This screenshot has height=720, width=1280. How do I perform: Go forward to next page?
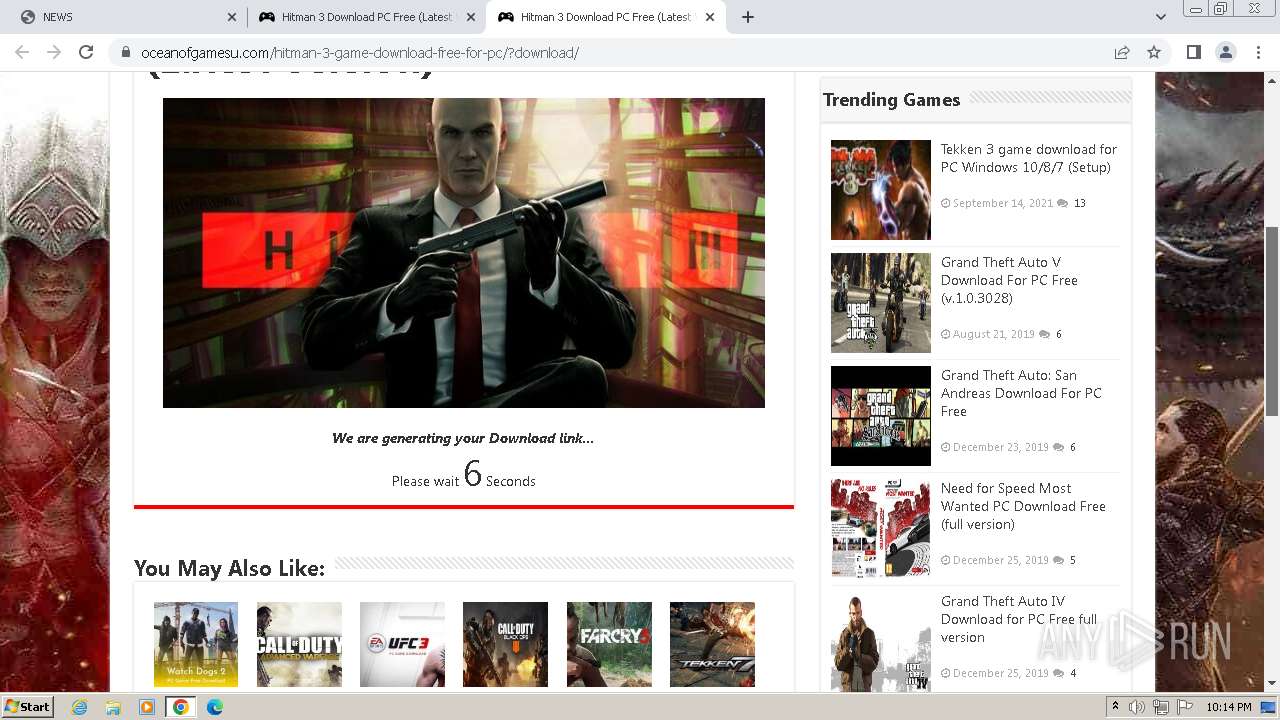click(x=54, y=52)
